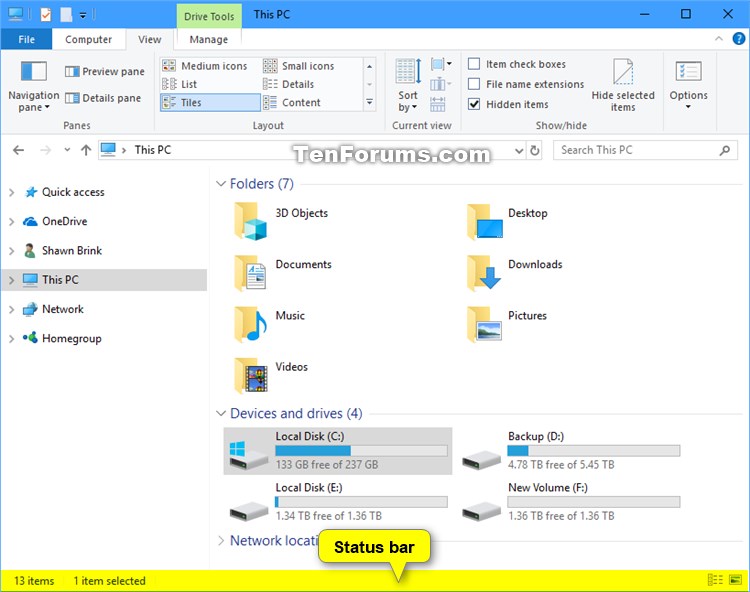Viewport: 750px width, 592px height.
Task: Switch layout to Content view
Action: click(x=292, y=102)
